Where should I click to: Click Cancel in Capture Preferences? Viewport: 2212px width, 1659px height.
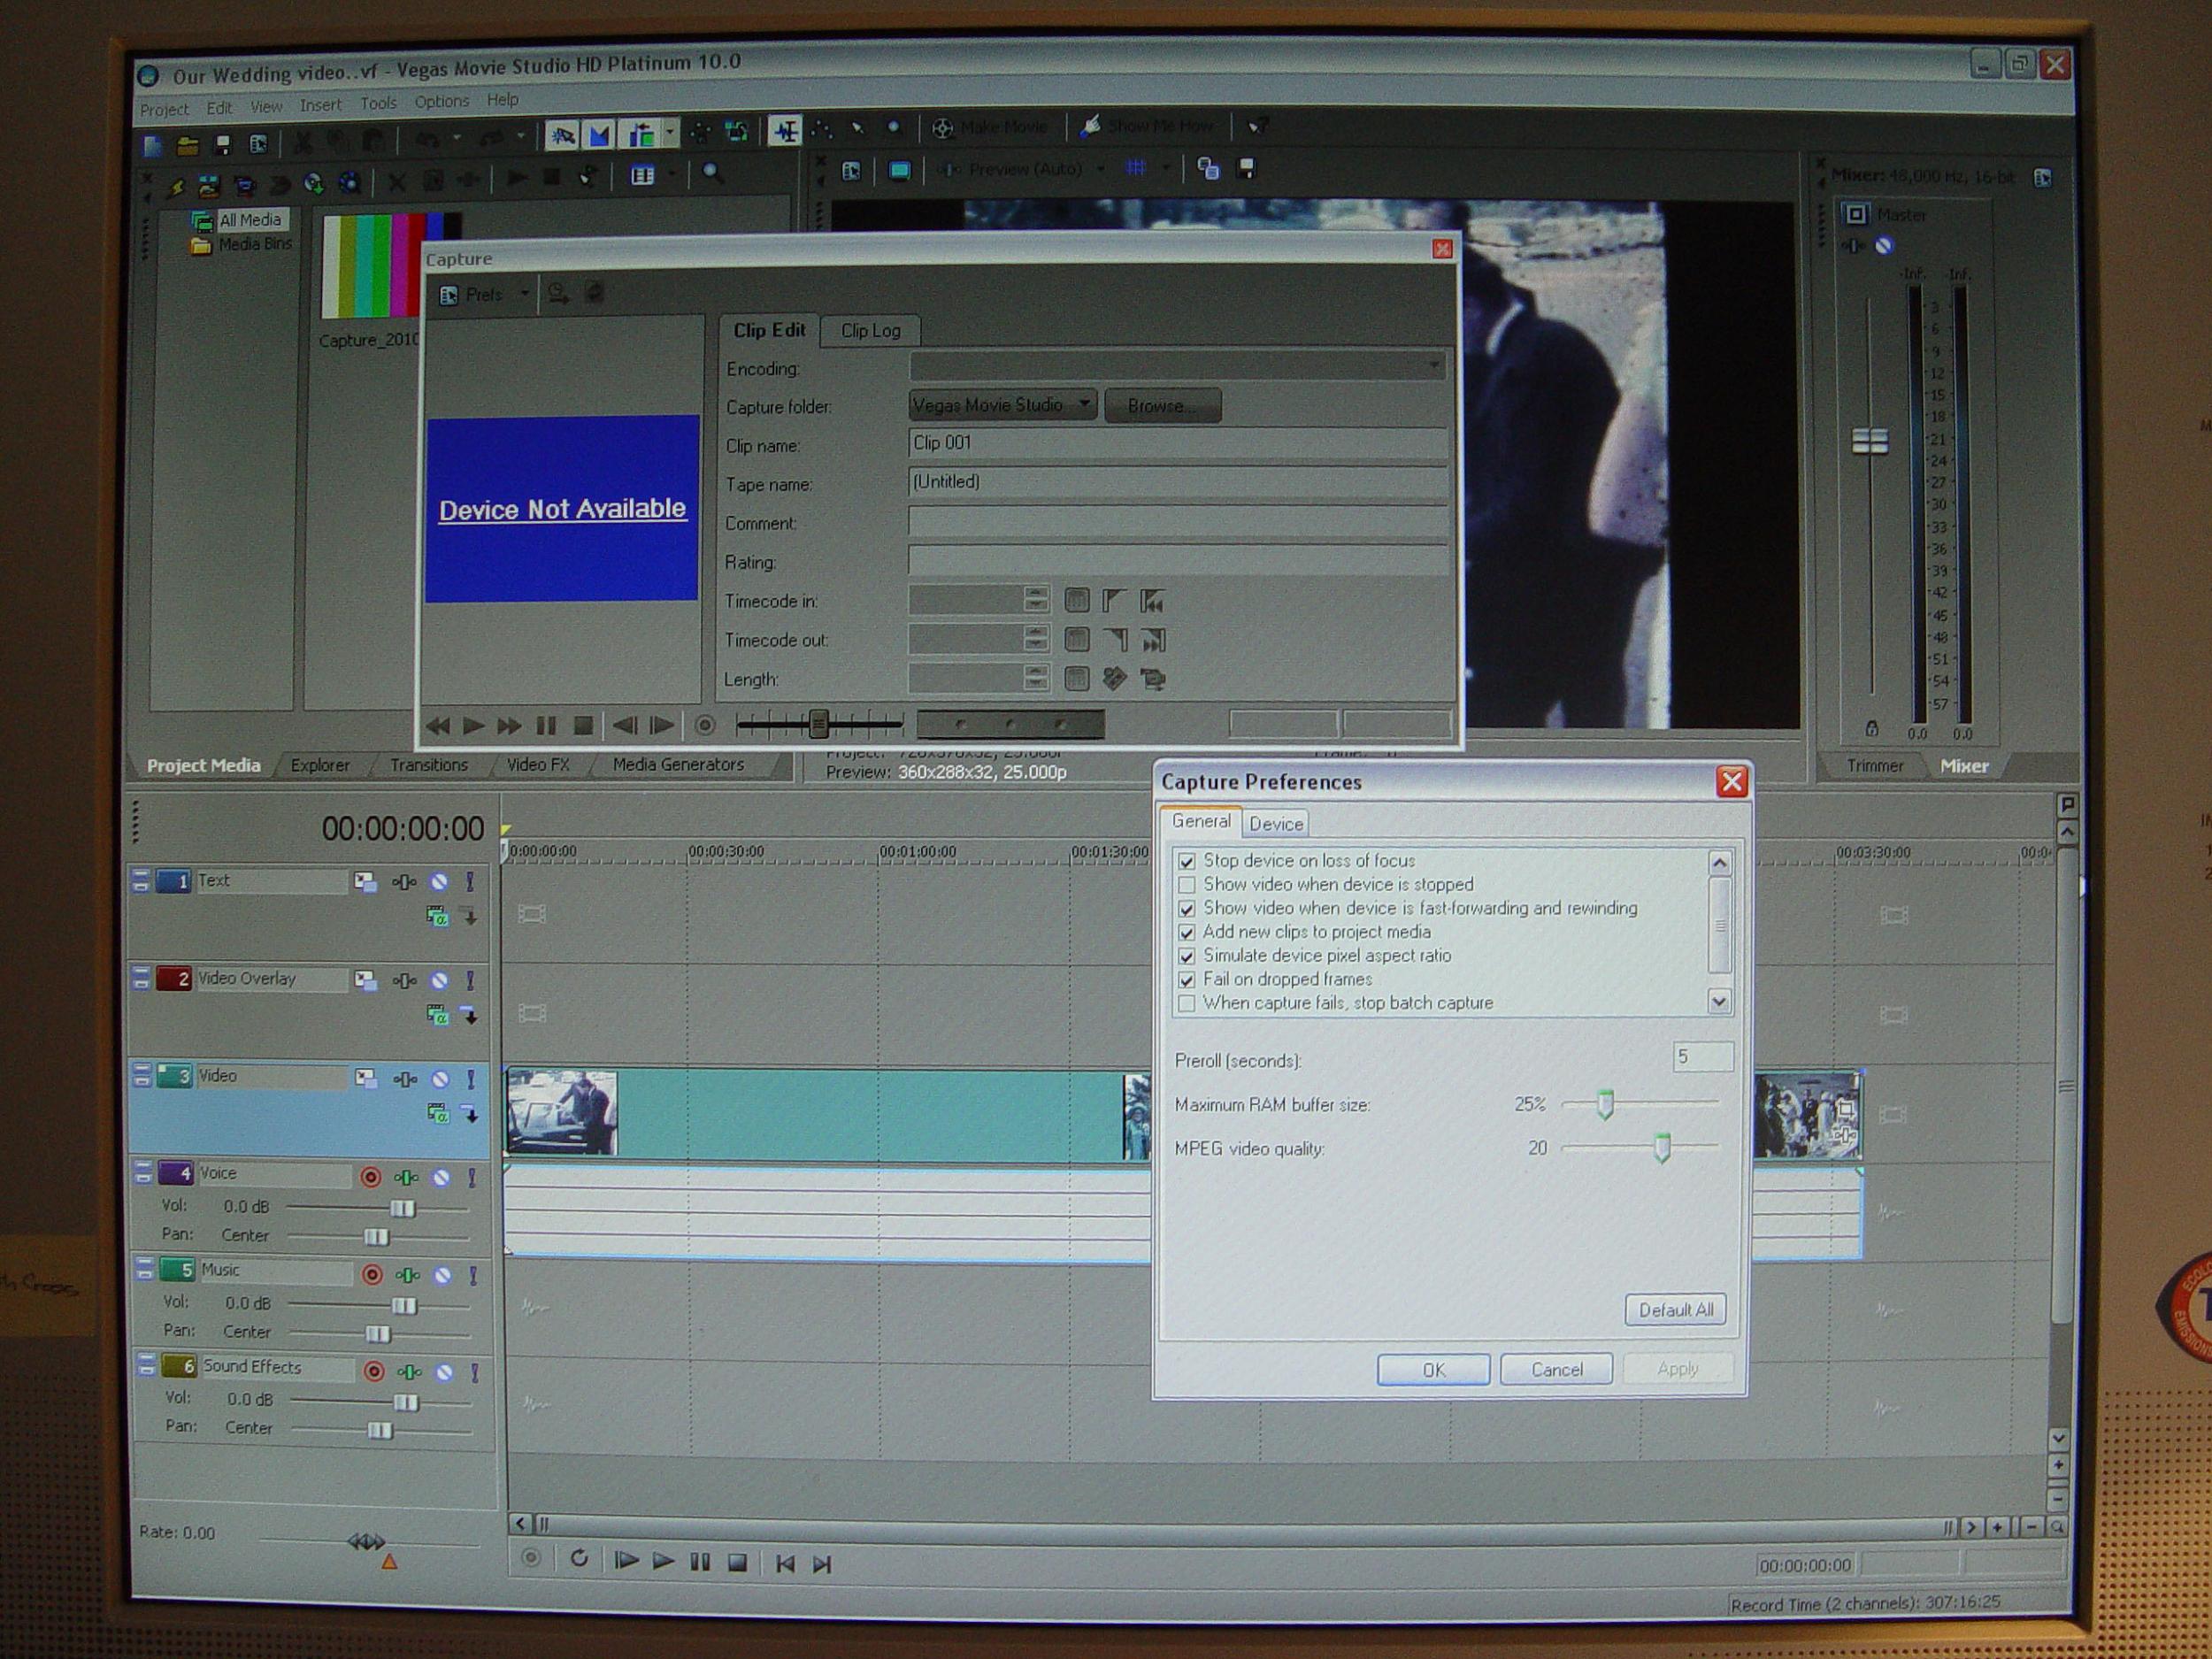click(1556, 1369)
